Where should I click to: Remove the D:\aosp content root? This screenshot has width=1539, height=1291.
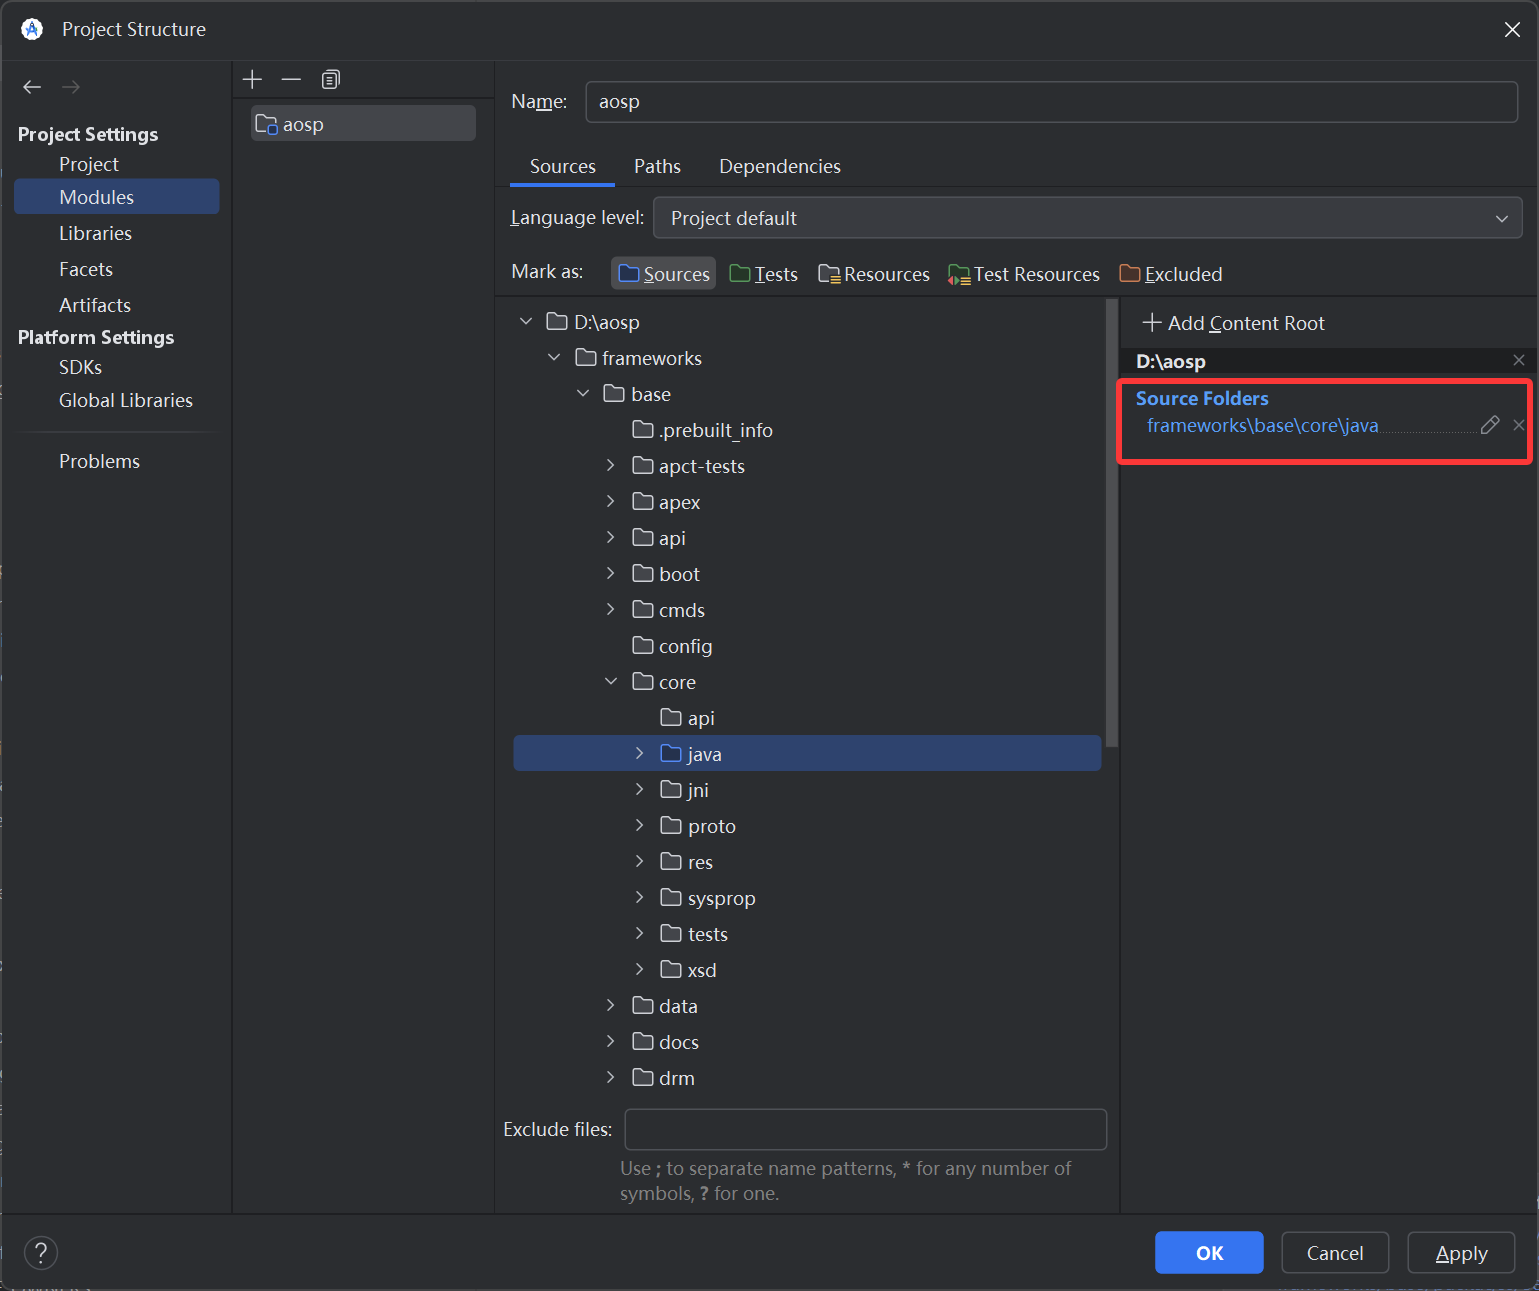[x=1519, y=360]
